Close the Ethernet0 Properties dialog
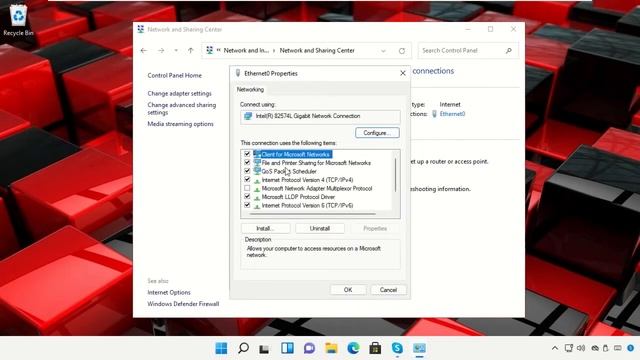640x360 pixels. tap(403, 73)
